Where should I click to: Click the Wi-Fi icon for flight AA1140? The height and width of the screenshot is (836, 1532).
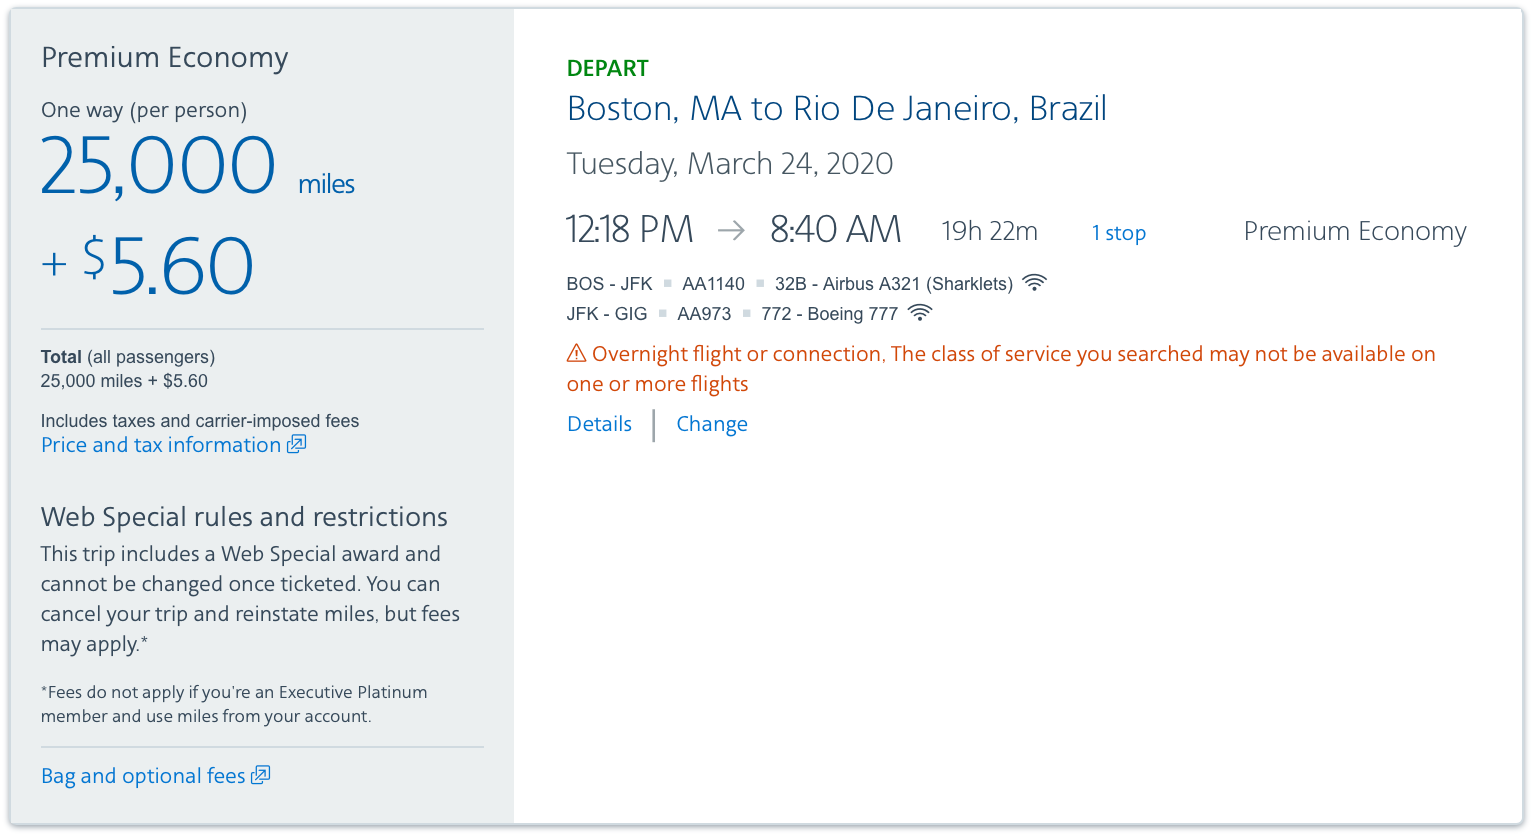pos(1034,283)
